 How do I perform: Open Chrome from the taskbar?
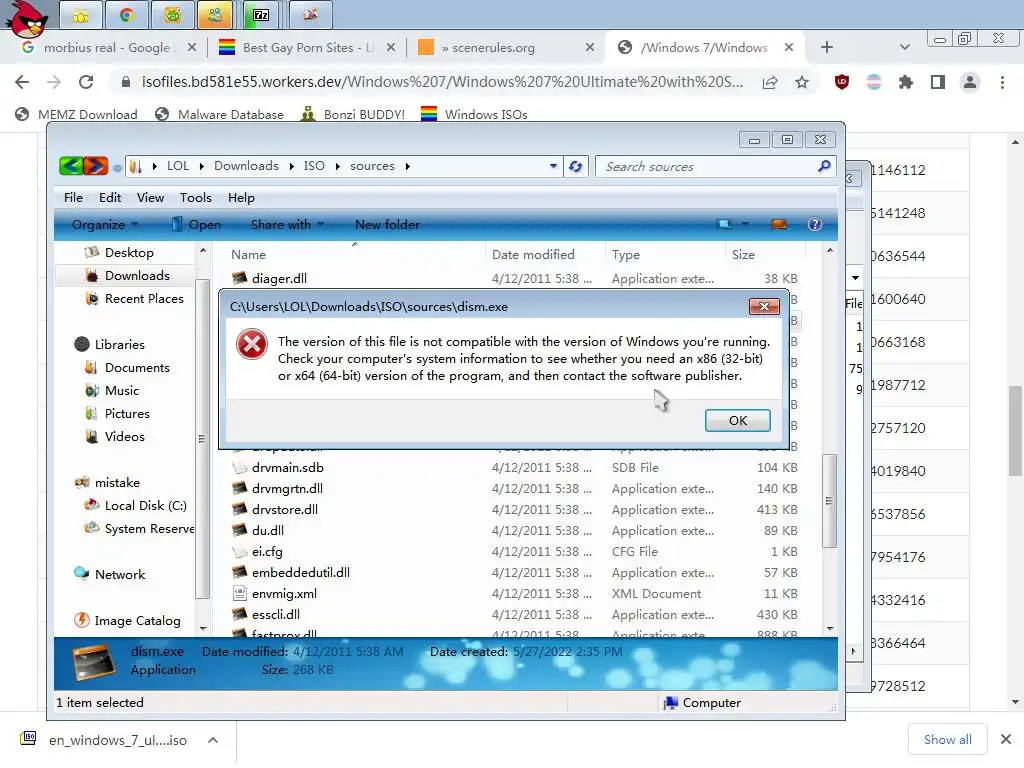point(127,15)
